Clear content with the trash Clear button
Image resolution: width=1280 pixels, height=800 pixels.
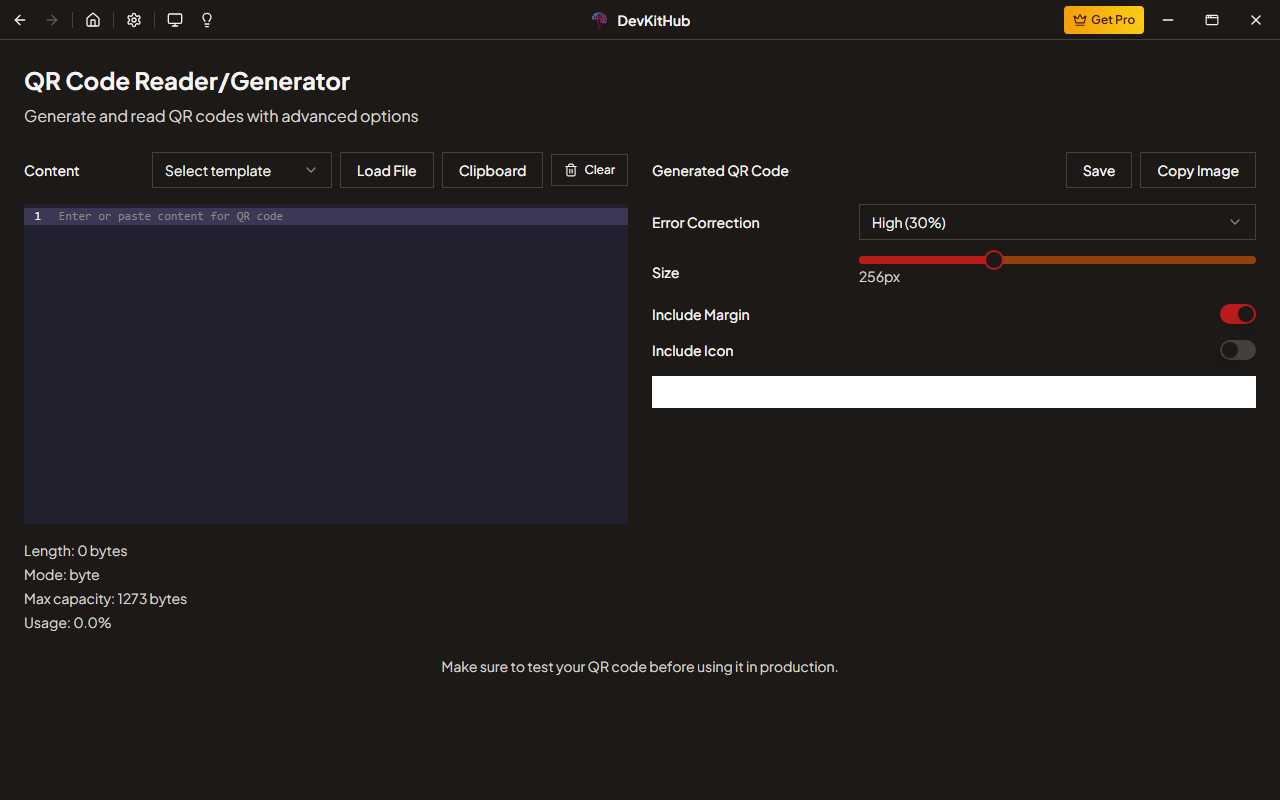[x=589, y=170]
